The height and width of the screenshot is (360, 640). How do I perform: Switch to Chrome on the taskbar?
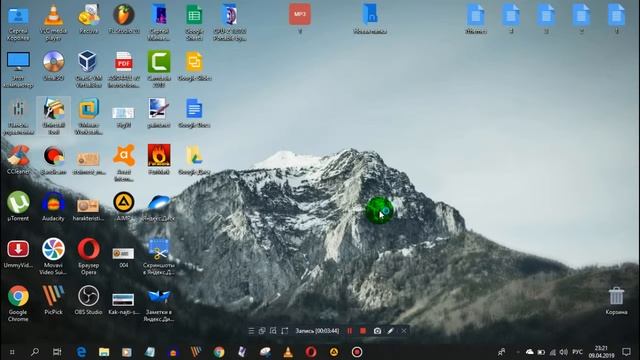point(219,352)
